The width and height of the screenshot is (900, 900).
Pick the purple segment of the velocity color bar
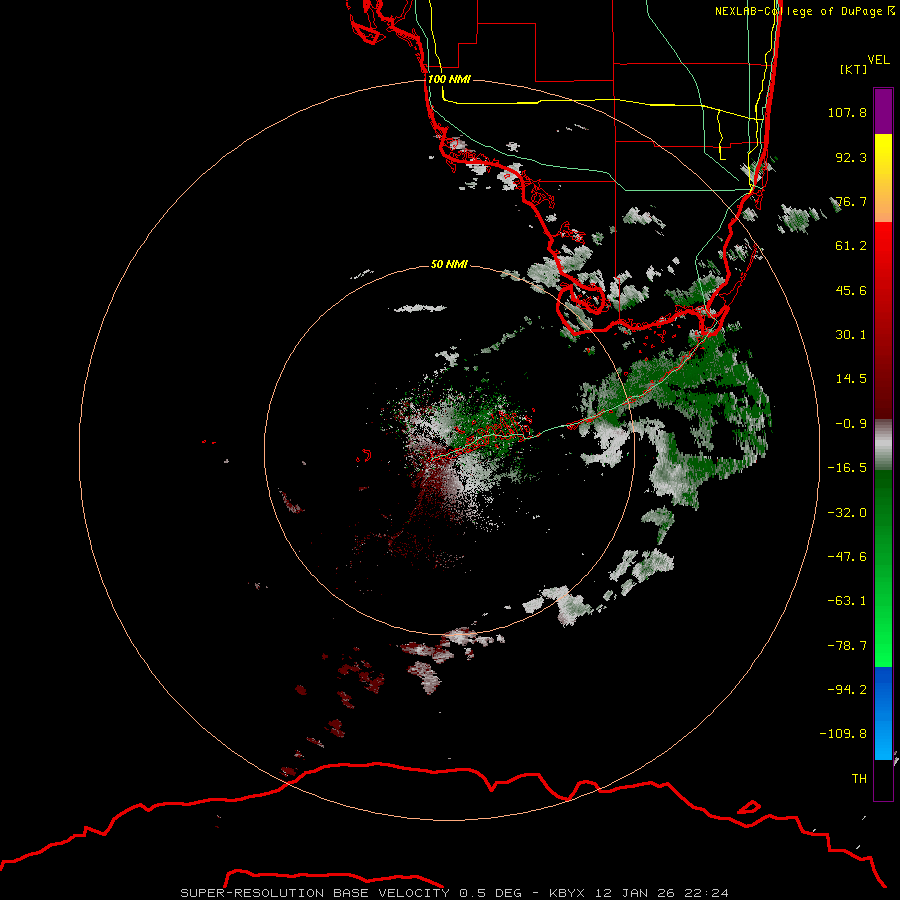tap(883, 112)
